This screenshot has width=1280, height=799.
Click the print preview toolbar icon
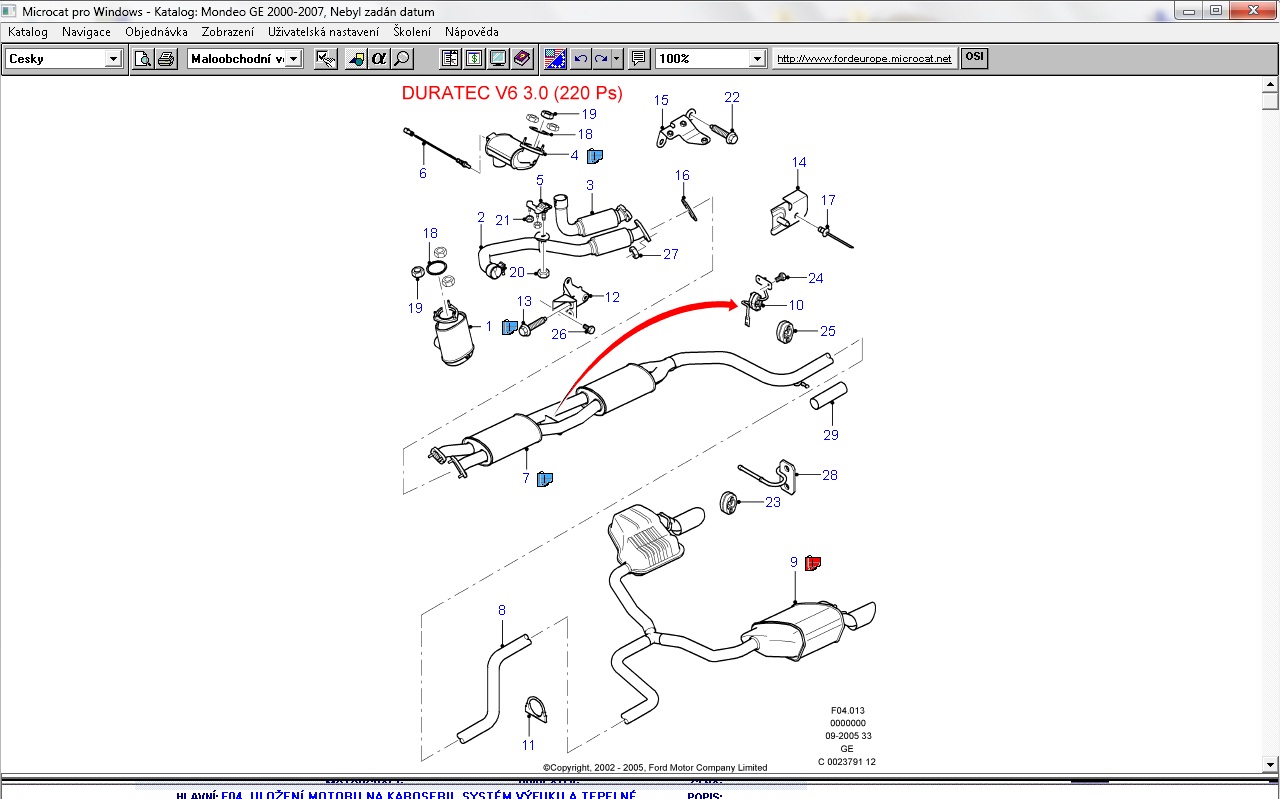[x=143, y=59]
